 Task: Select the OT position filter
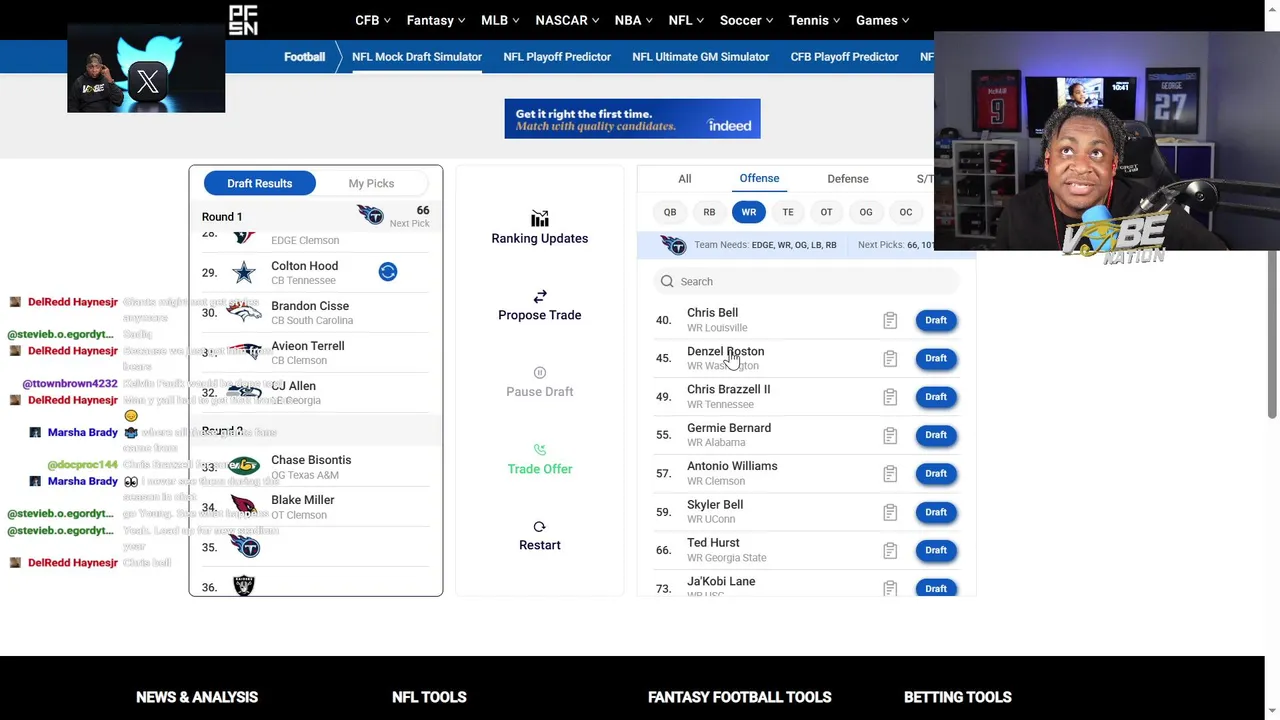click(x=826, y=212)
